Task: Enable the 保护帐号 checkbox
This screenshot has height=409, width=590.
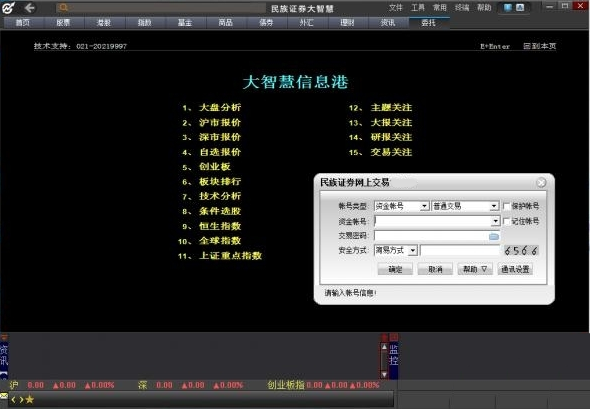Action: click(x=506, y=206)
